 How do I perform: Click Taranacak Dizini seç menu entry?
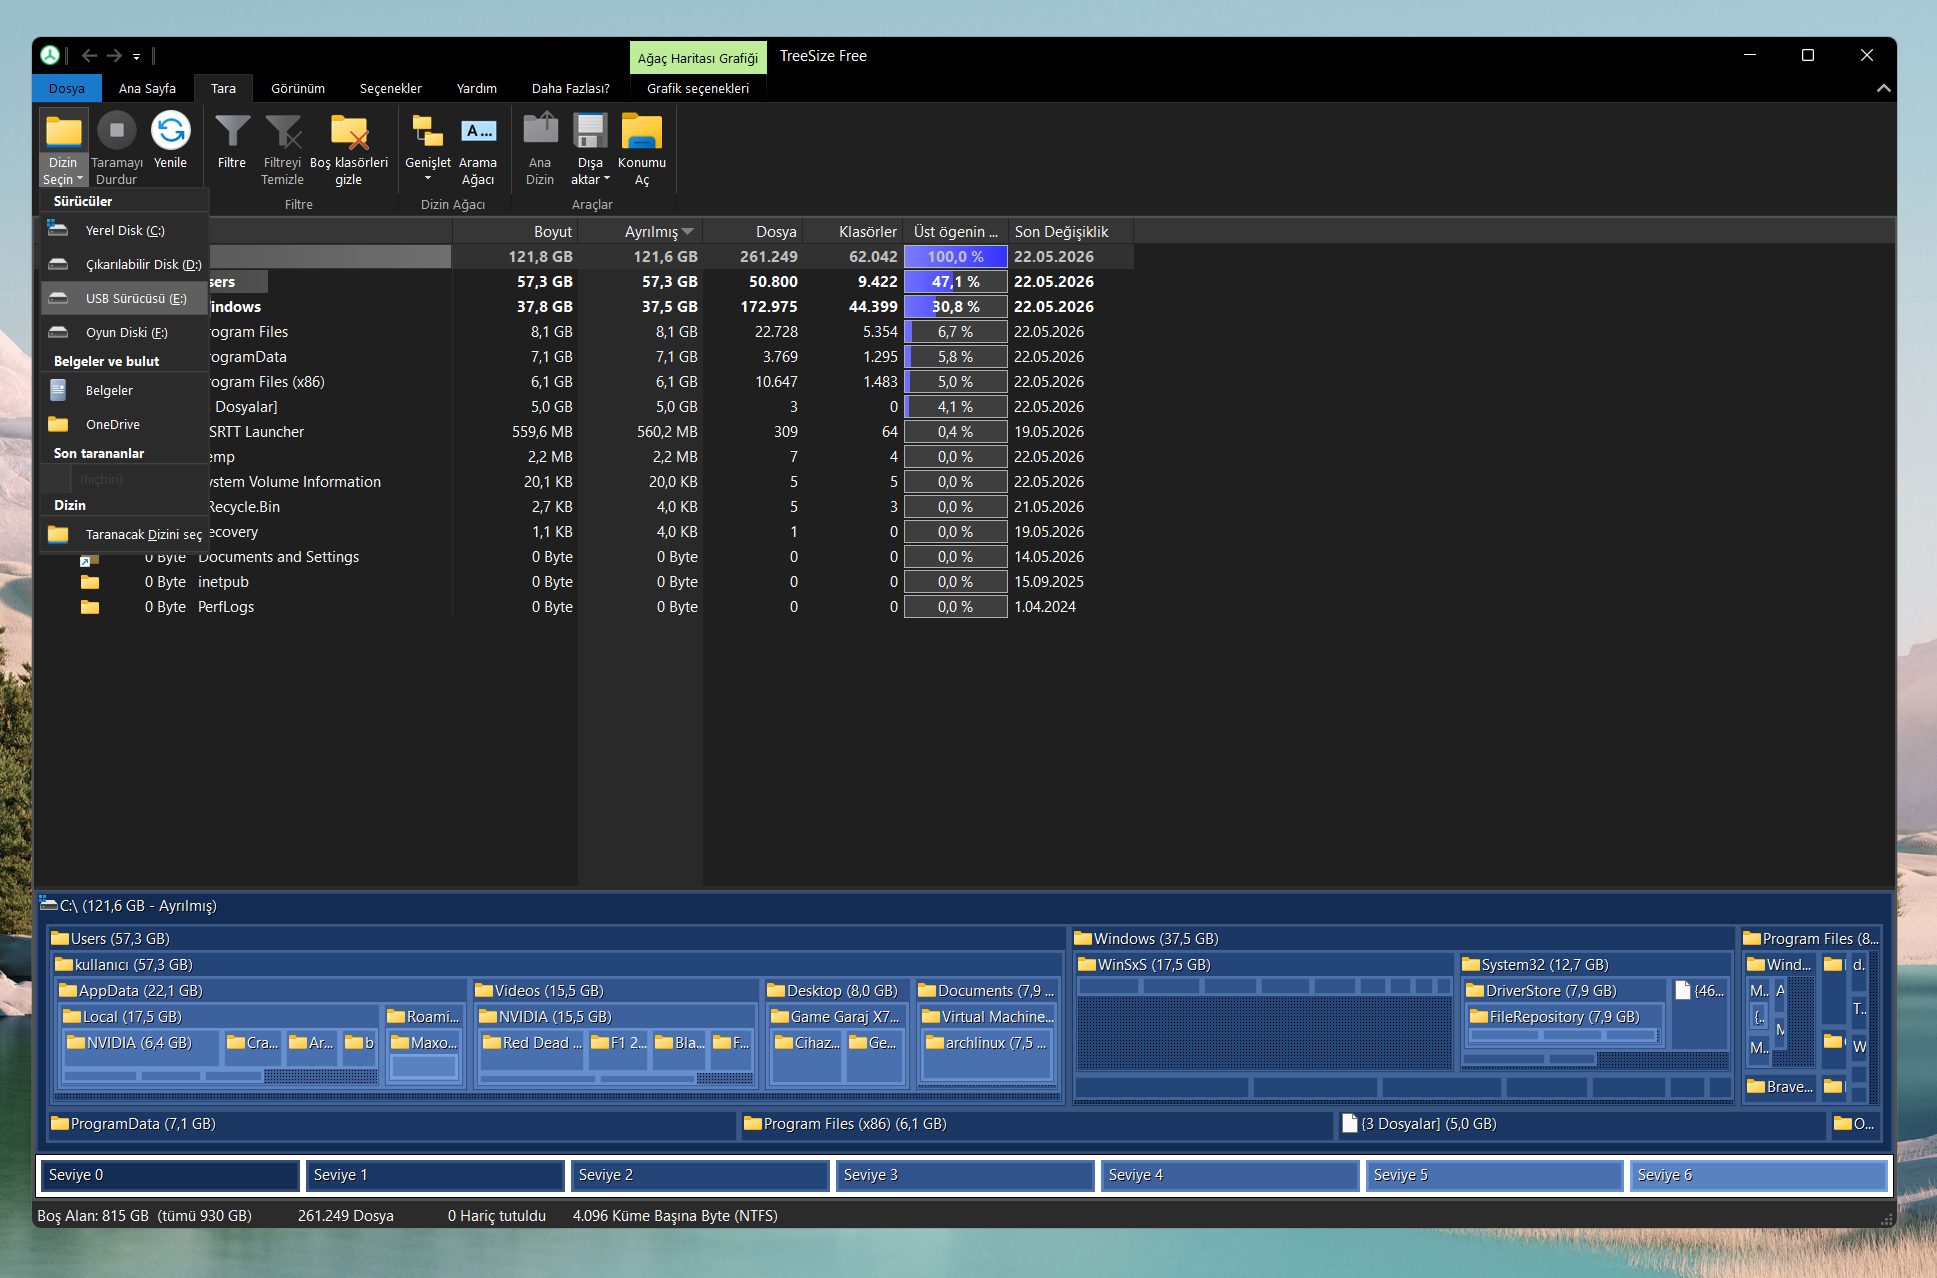[124, 534]
